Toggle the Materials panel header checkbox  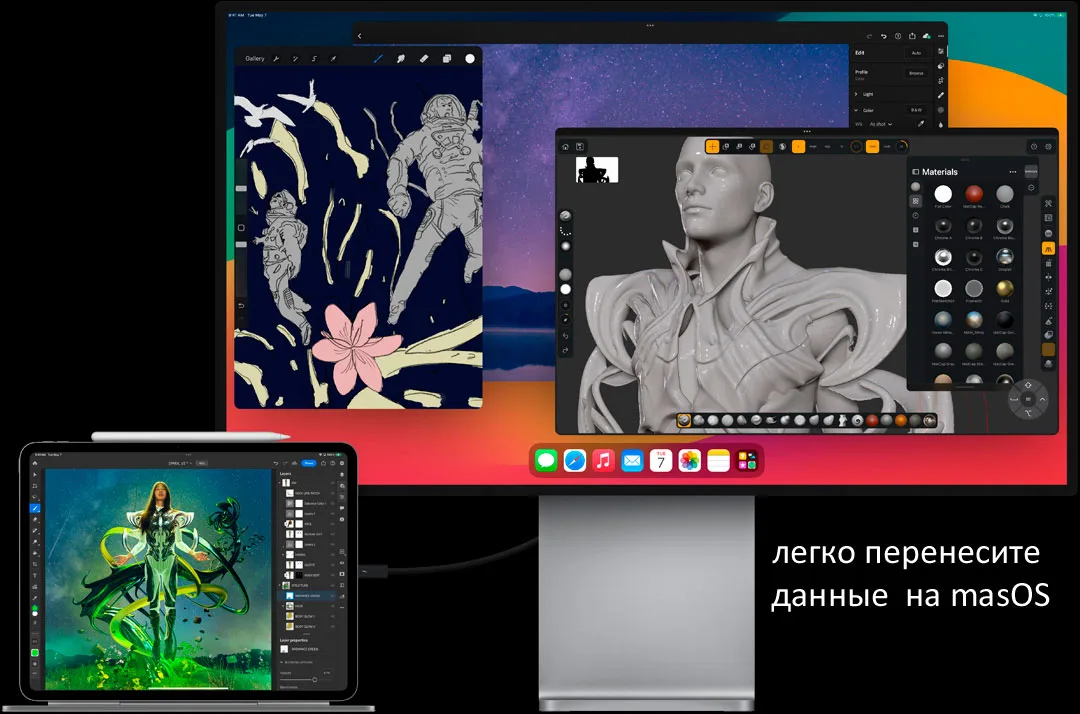pos(915,172)
